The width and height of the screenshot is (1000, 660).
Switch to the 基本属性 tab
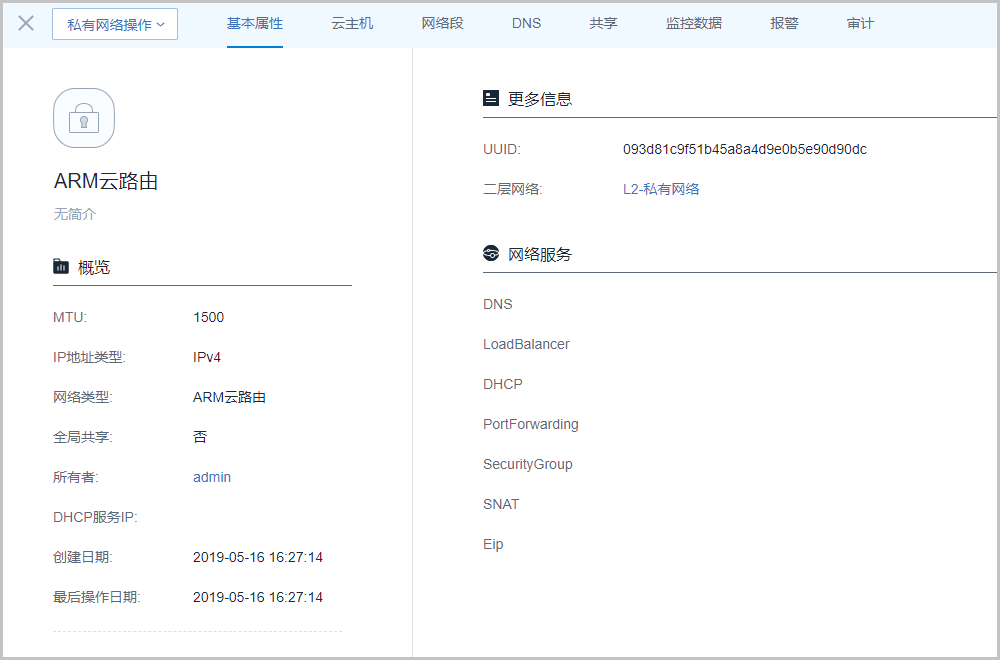point(255,23)
